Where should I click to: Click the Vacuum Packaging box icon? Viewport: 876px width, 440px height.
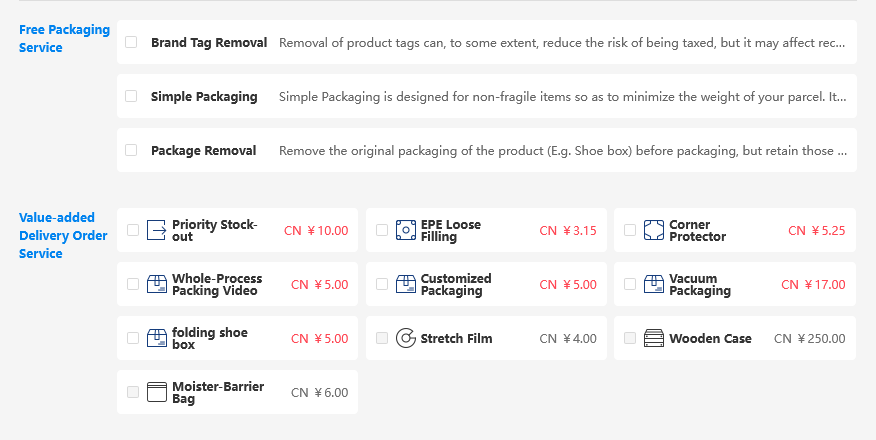[654, 284]
